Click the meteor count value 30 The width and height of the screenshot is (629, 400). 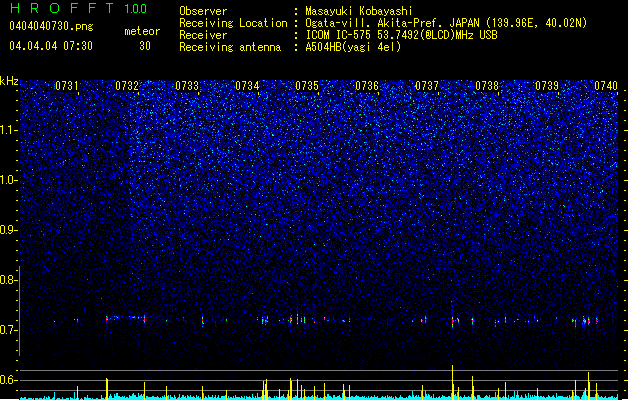145,46
